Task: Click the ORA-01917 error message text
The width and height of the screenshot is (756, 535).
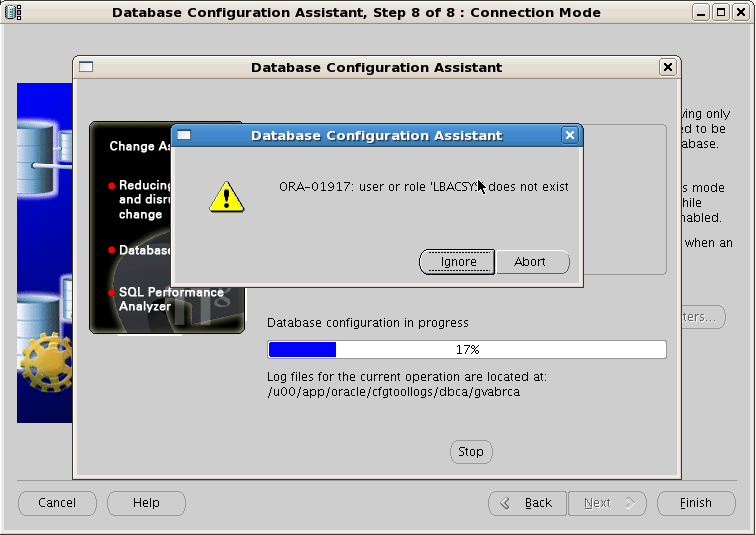Action: pos(424,187)
